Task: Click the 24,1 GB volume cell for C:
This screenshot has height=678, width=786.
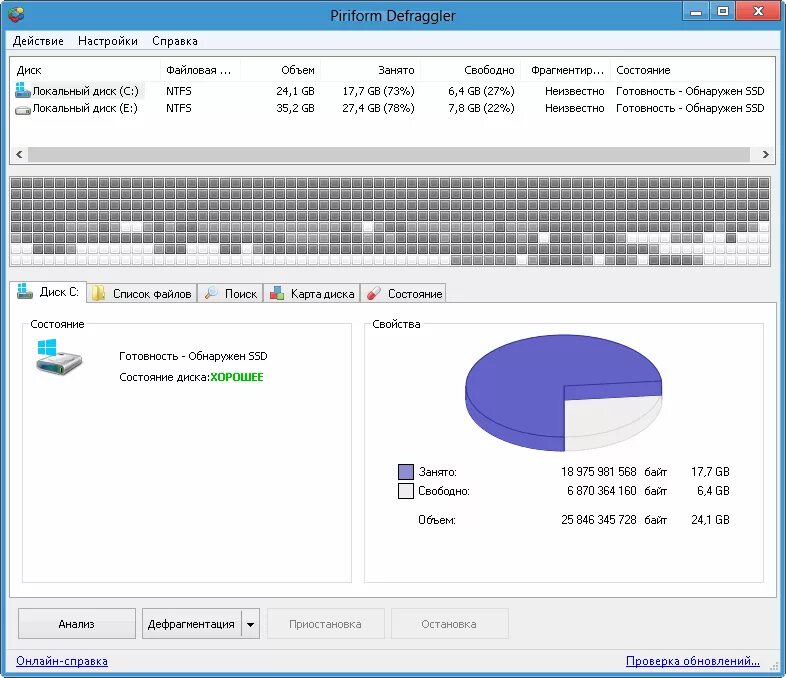Action: click(295, 91)
